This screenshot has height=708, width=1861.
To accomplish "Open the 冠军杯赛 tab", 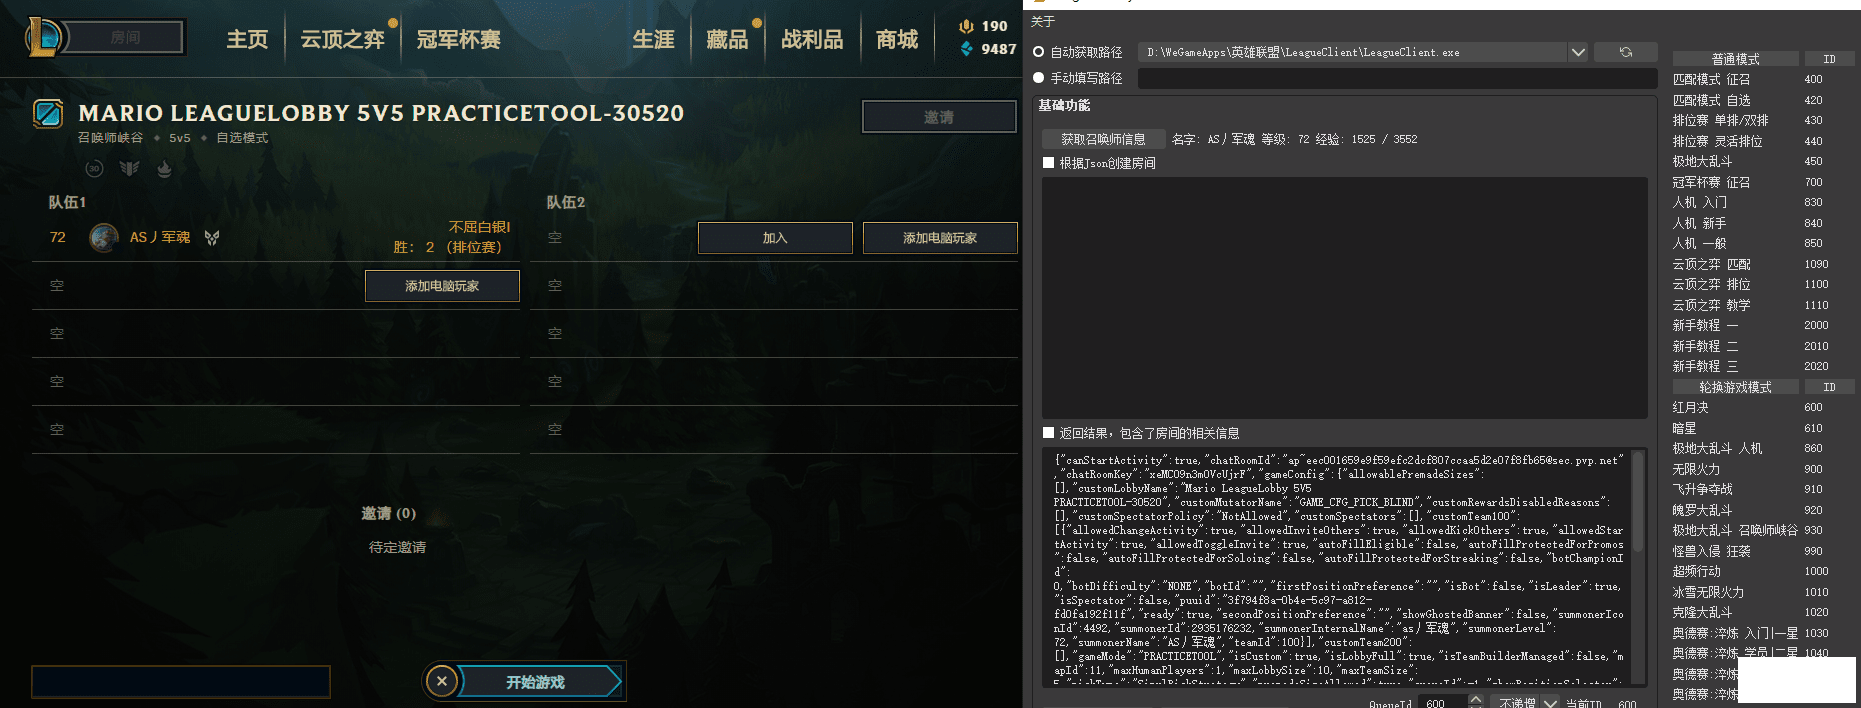I will (459, 39).
